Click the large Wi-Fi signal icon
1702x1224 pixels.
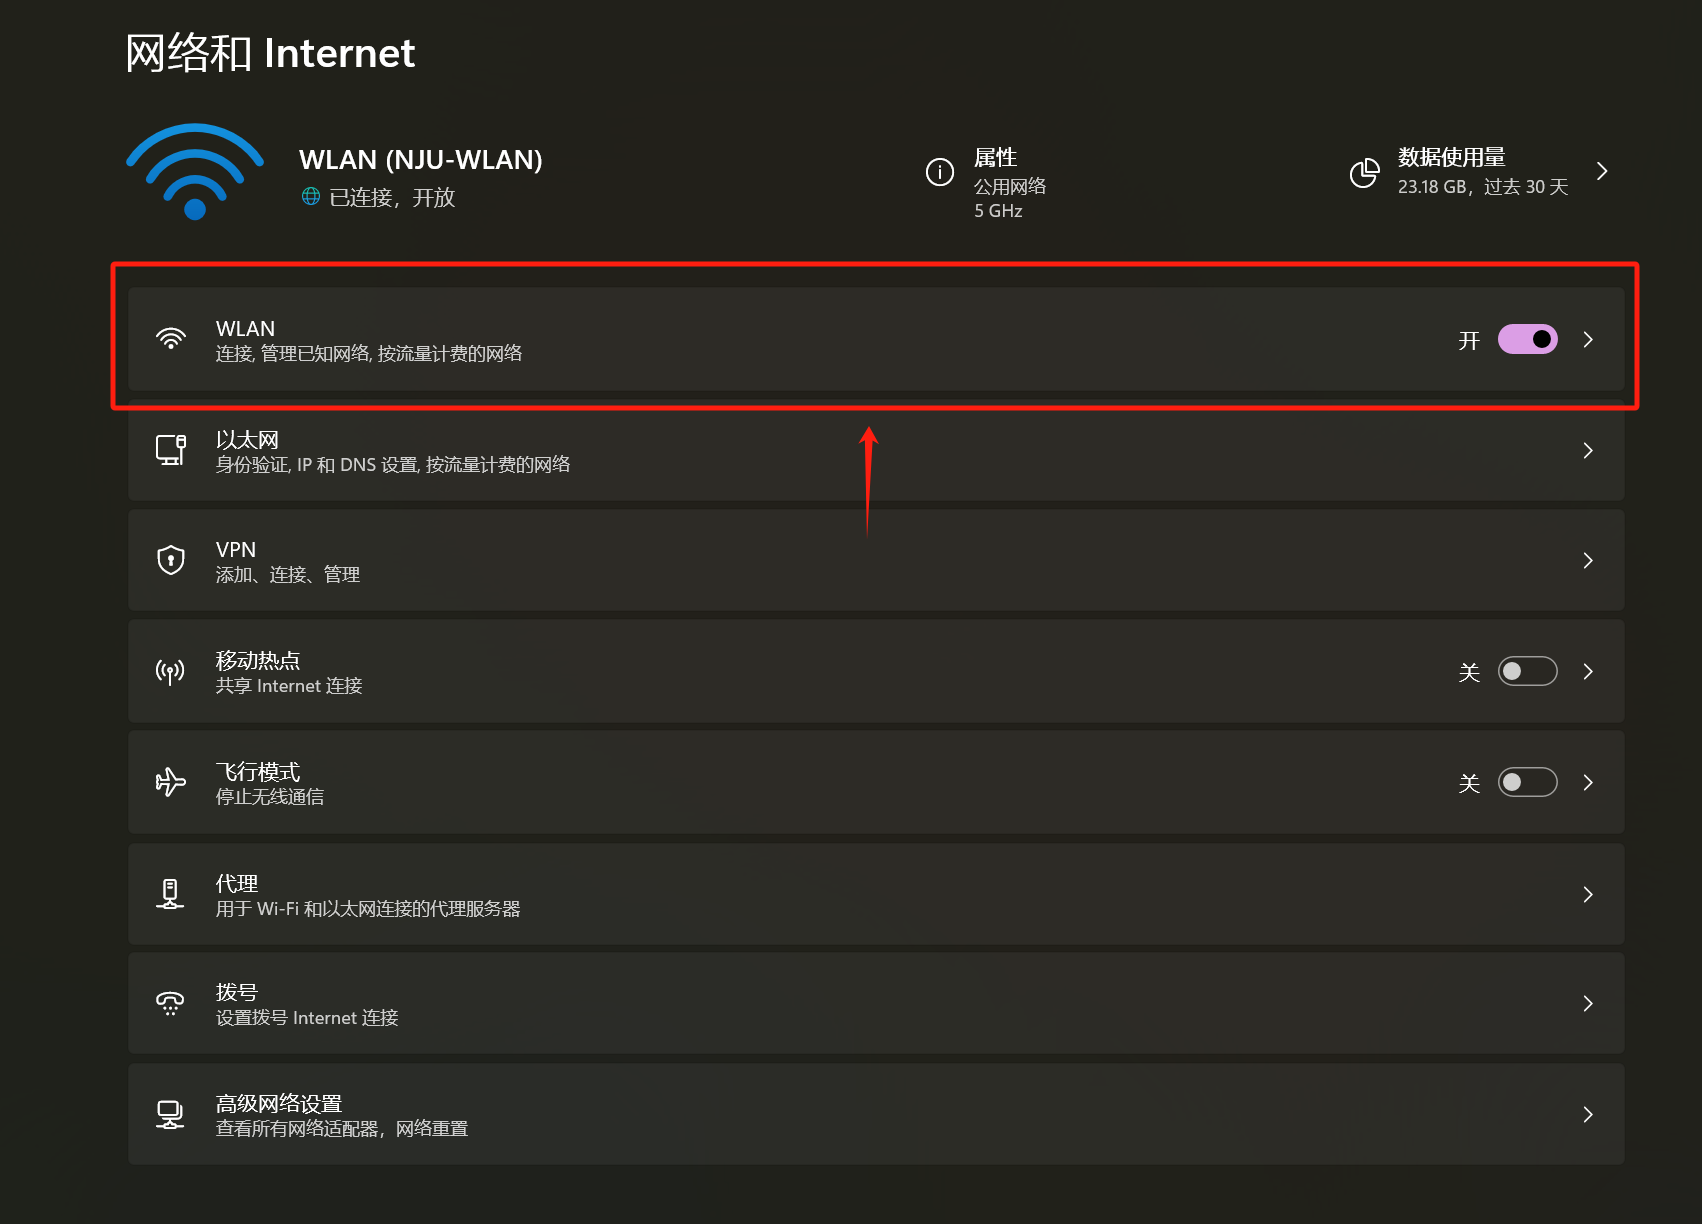tap(195, 172)
